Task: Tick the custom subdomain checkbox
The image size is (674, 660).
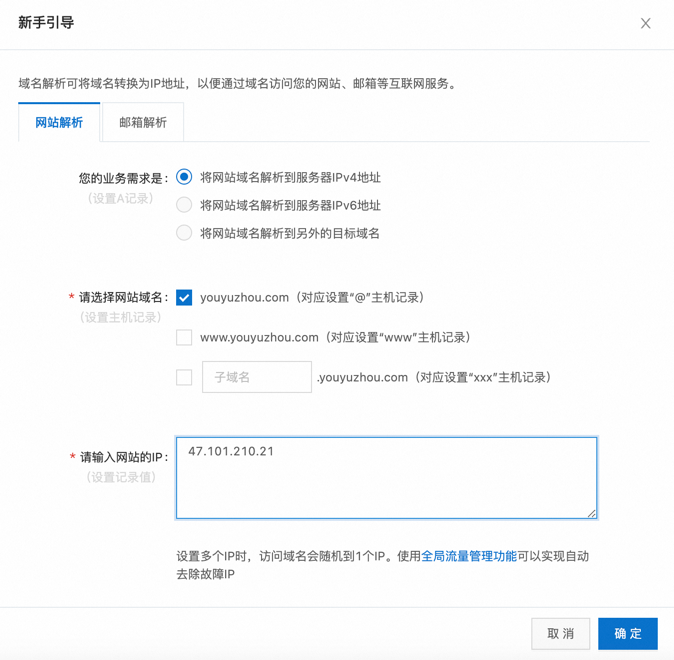Action: pos(184,377)
